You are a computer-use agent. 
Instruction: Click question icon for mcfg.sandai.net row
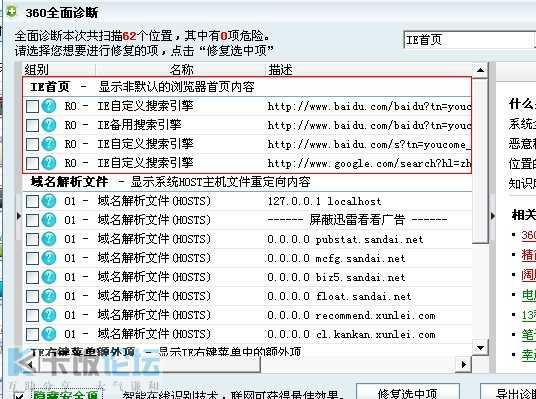coord(49,258)
